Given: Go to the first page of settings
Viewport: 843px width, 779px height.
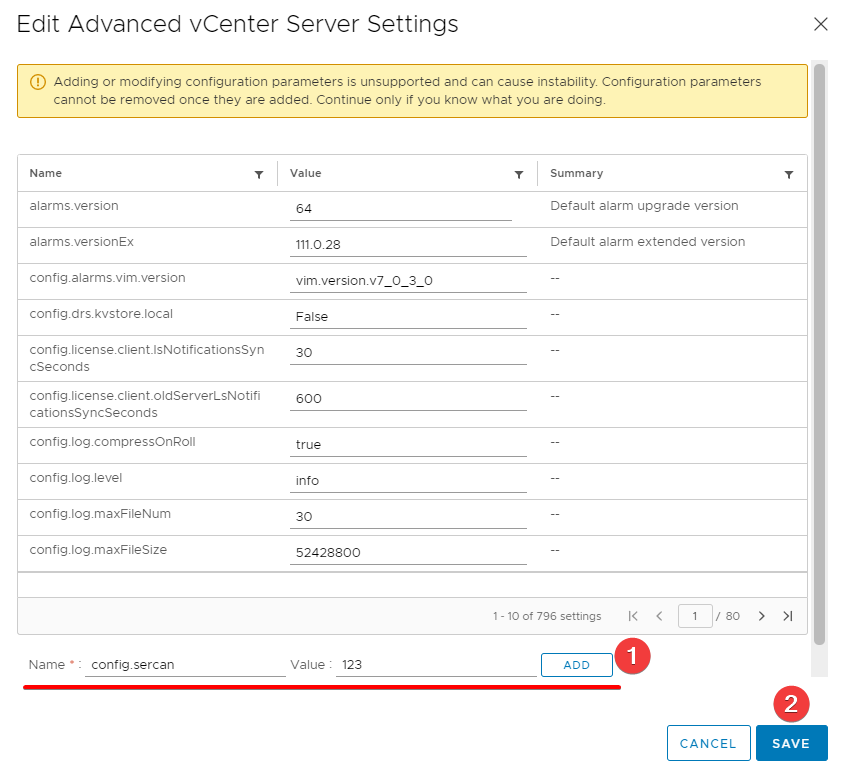Looking at the screenshot, I should (x=633, y=616).
